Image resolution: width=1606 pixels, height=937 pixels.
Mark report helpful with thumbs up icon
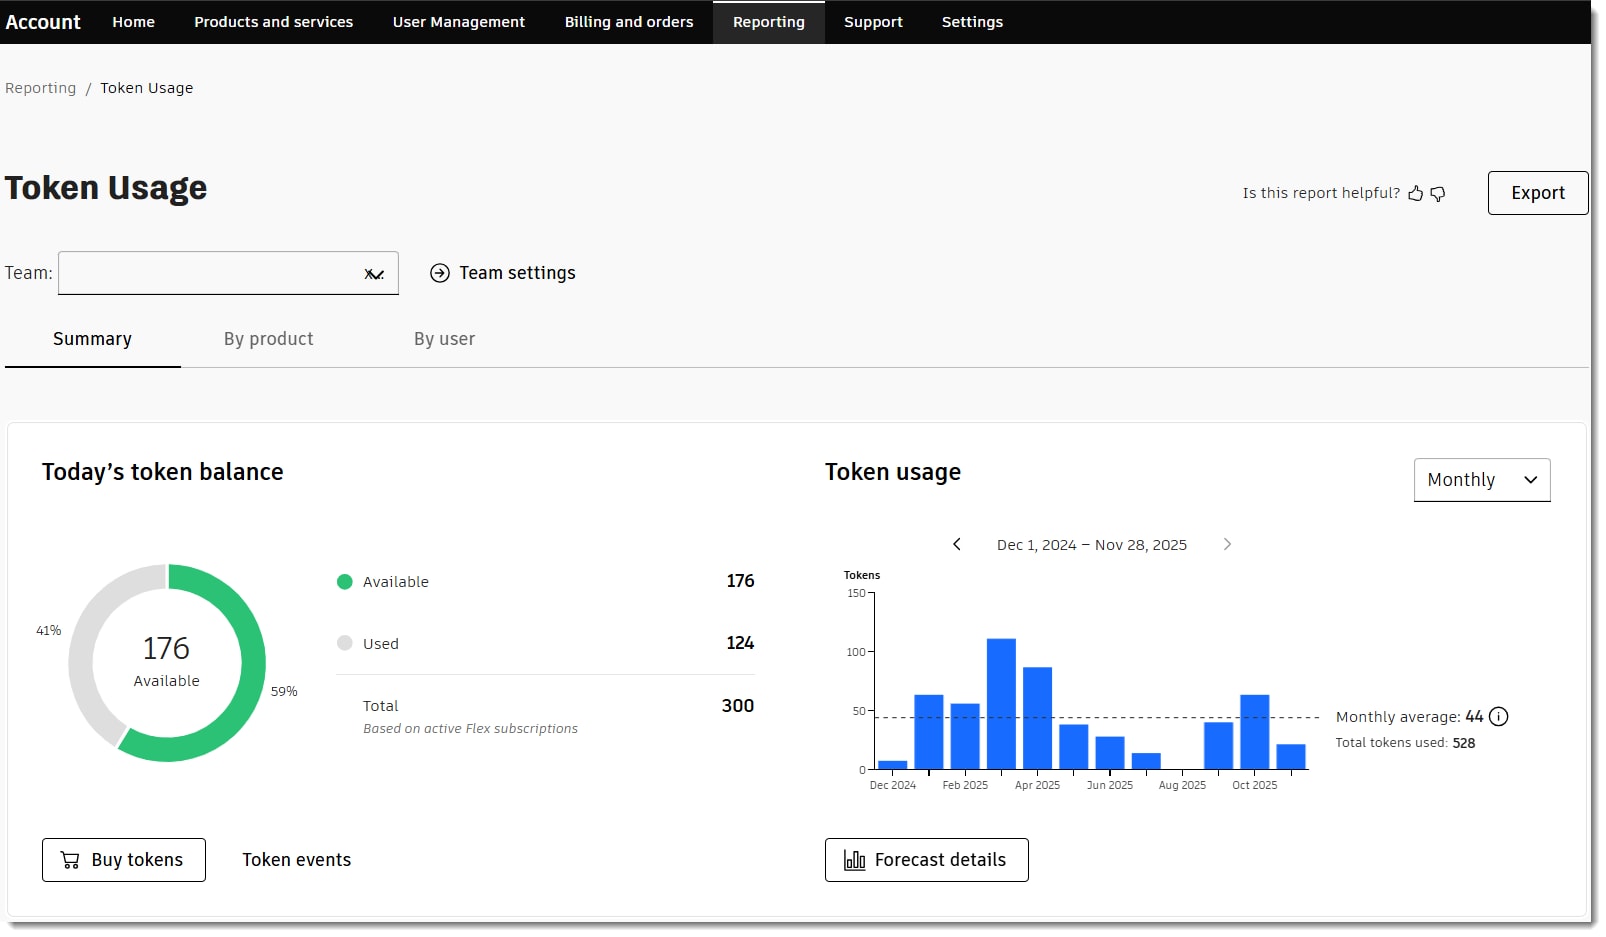pos(1416,193)
